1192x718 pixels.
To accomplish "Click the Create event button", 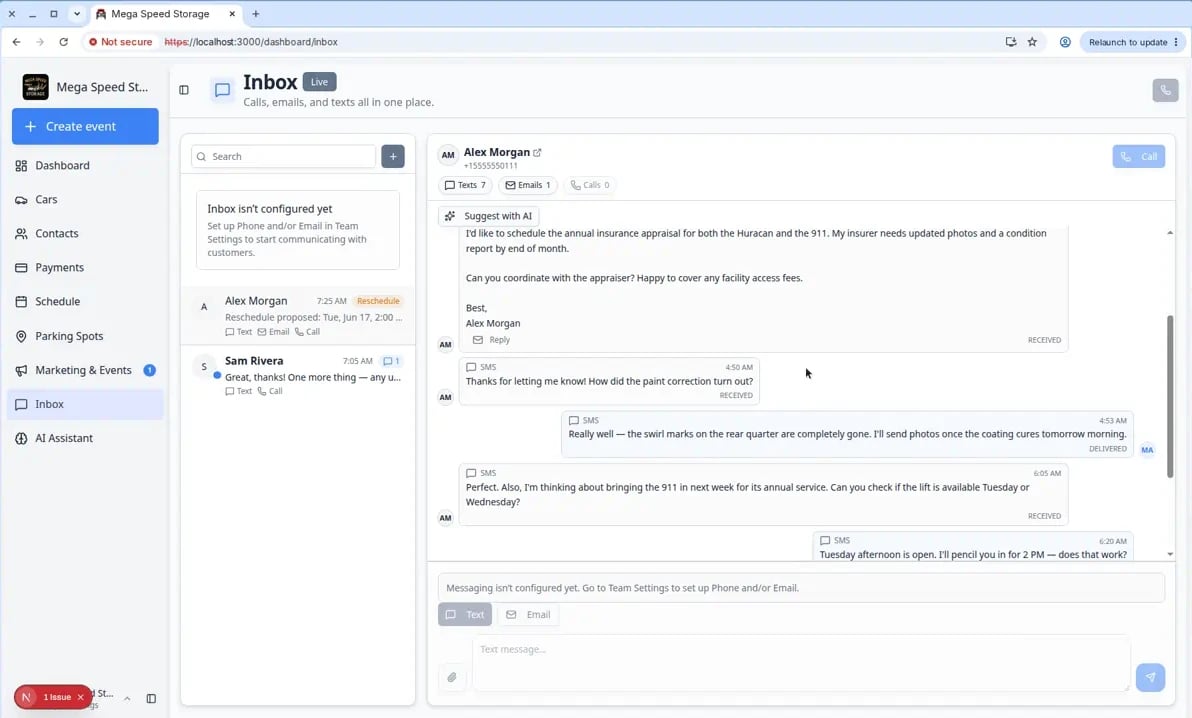I will 85,126.
